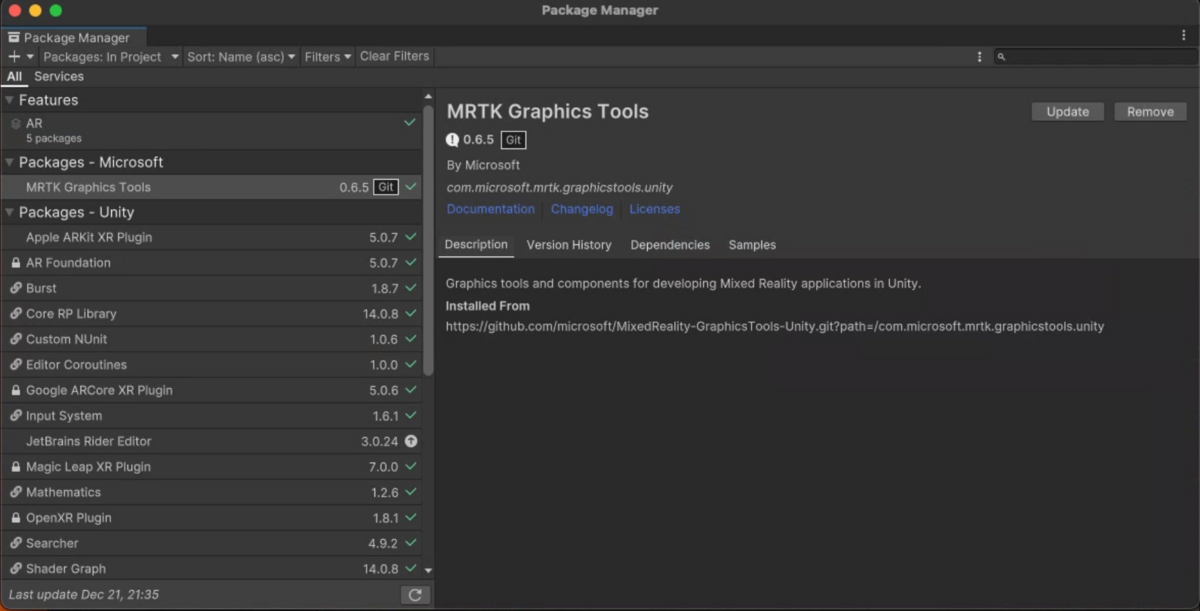Focus the package search field
Screen dimensions: 1200x611
coord(1094,57)
